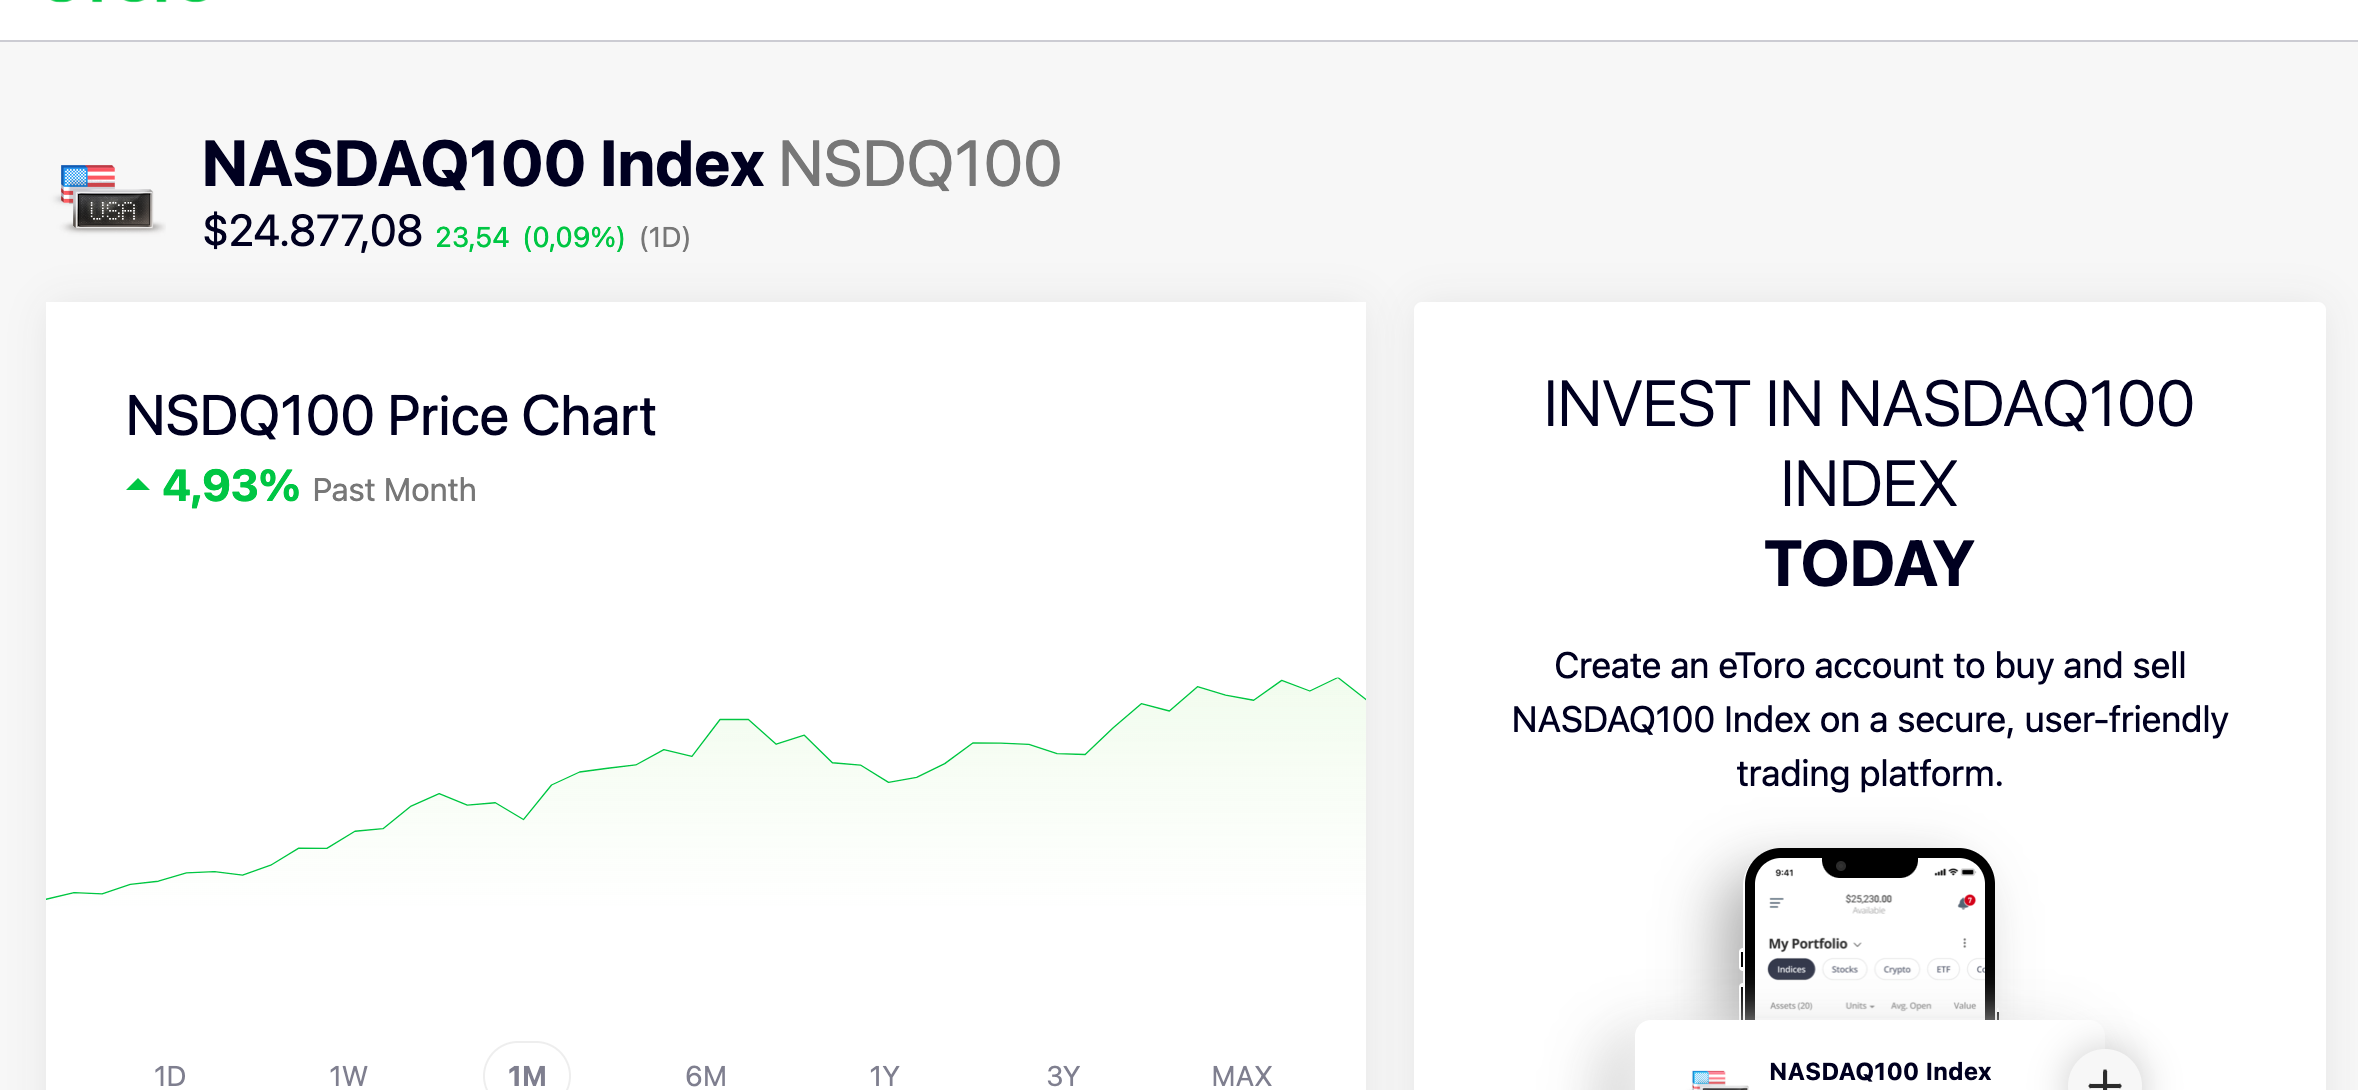
Task: Show the MAX chart range
Action: coord(1241,1075)
